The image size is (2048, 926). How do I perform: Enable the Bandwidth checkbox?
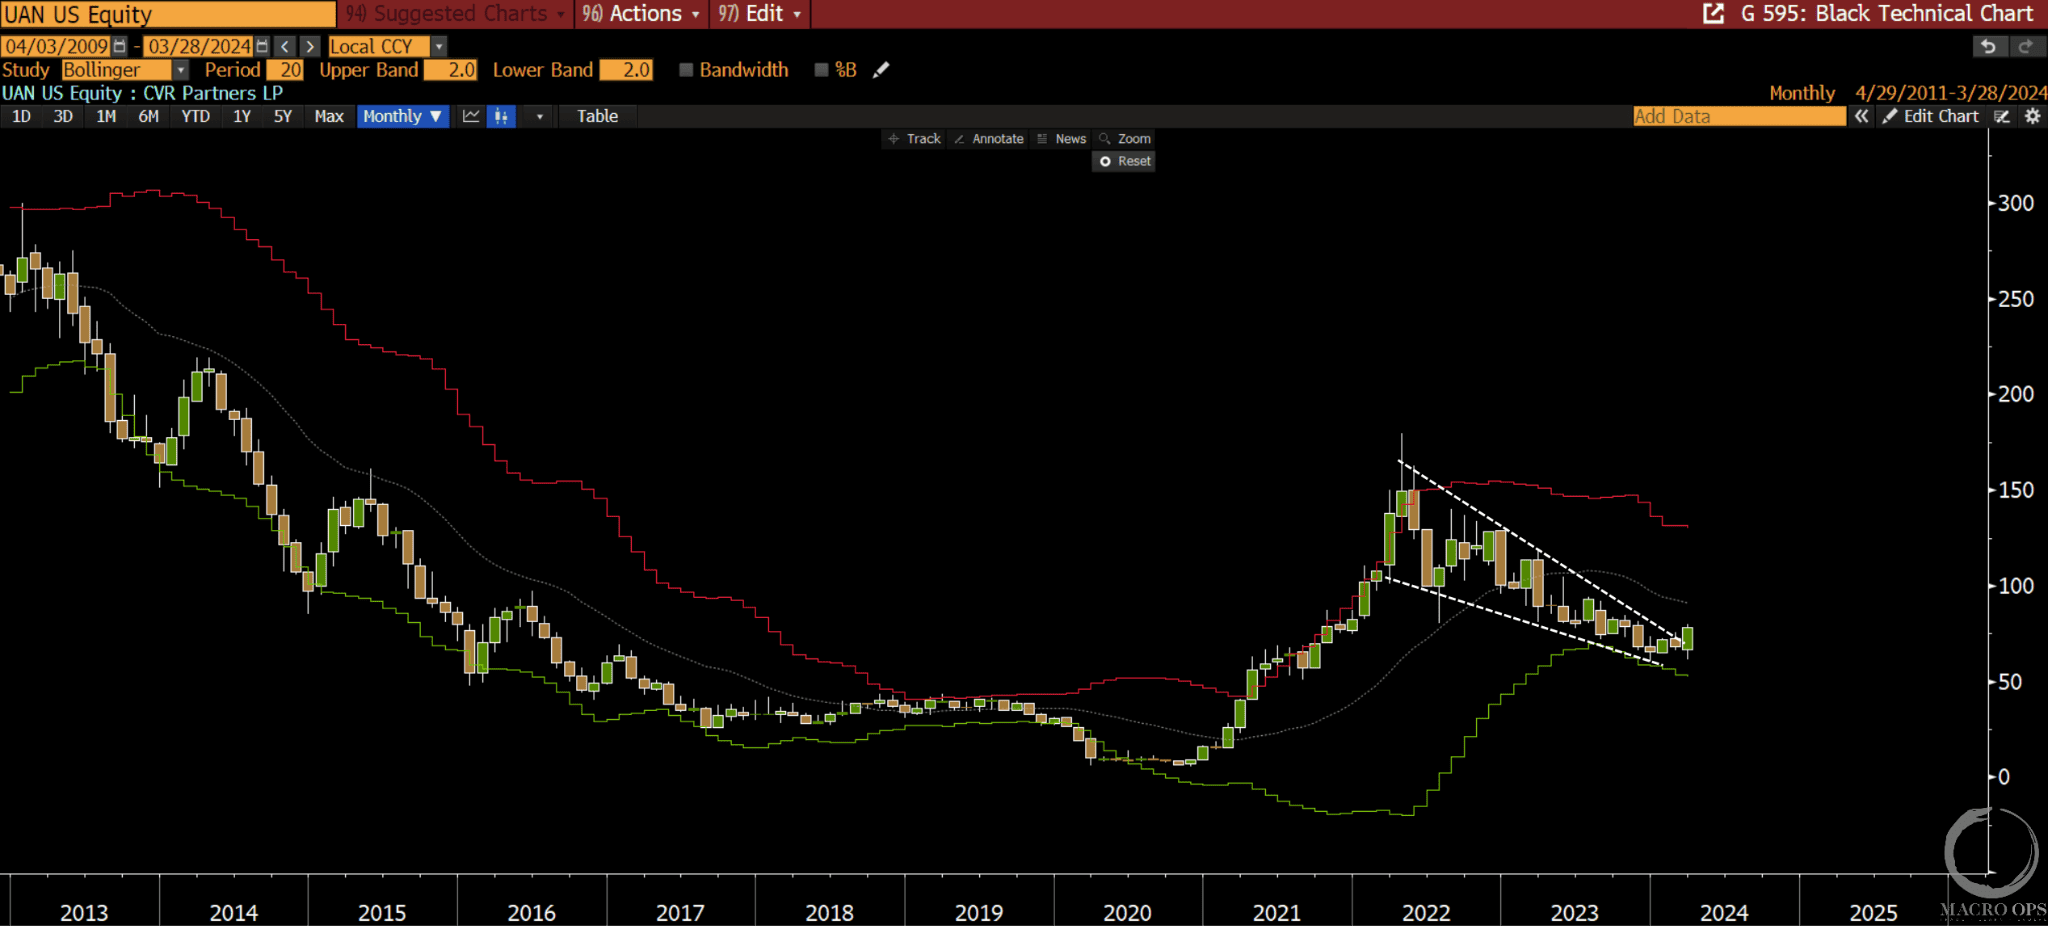[686, 70]
